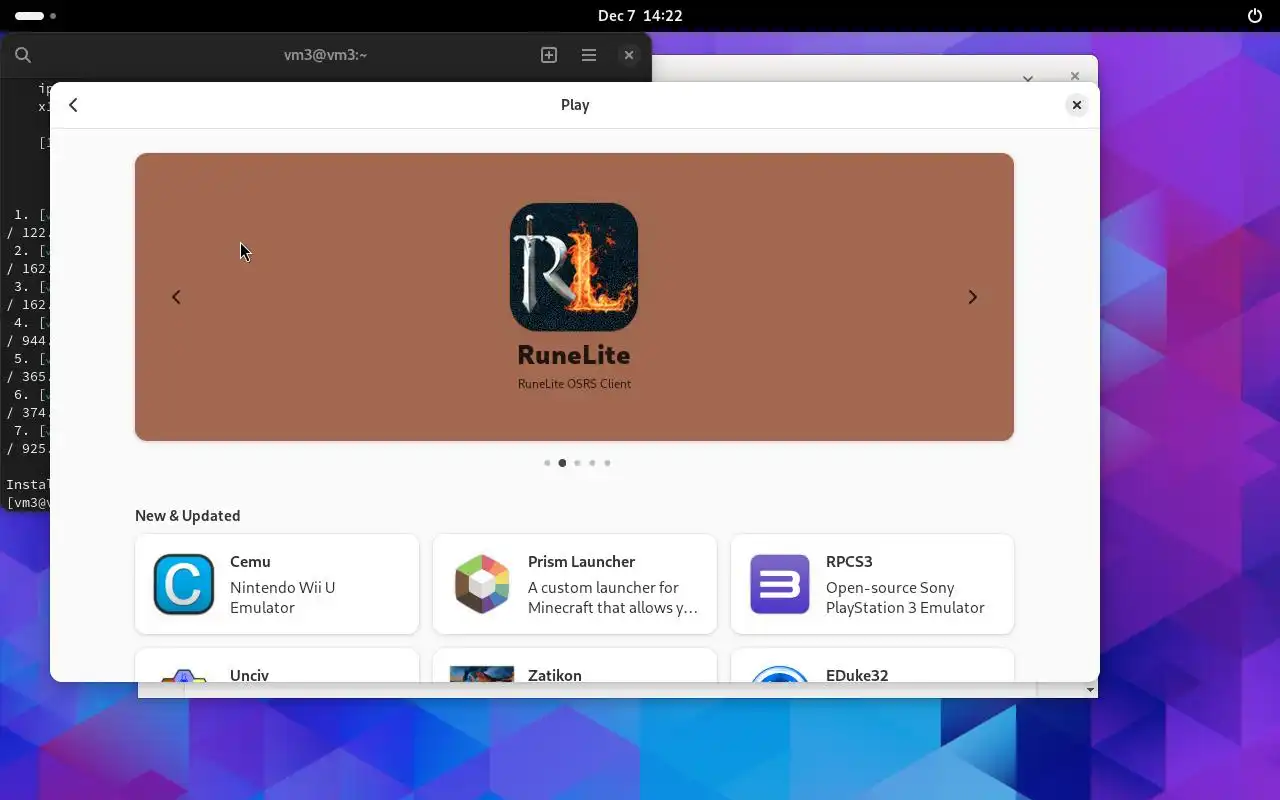
Task: Open the Zatikon app card
Action: (x=575, y=666)
